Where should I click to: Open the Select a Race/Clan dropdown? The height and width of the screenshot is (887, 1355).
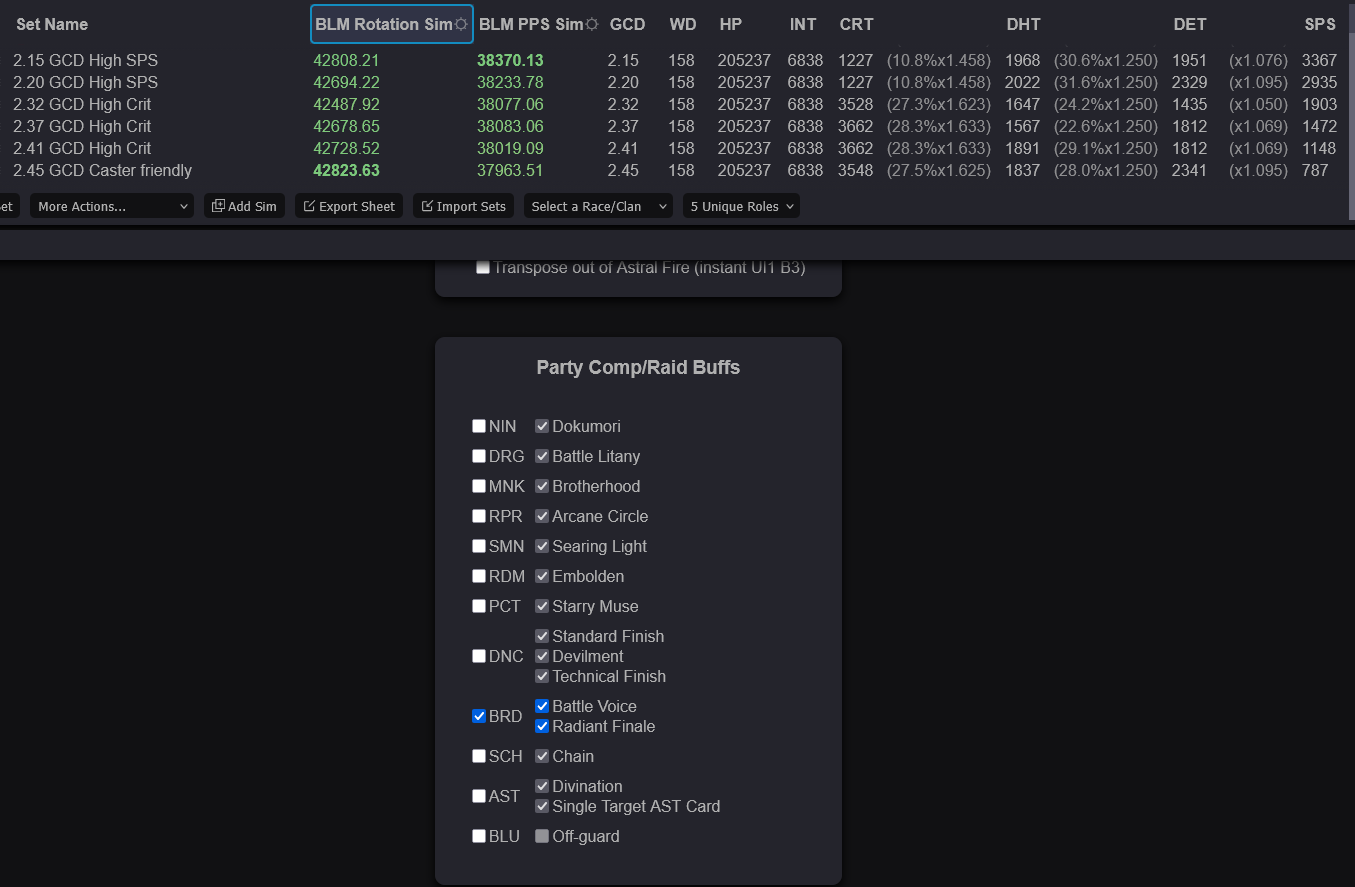tap(598, 206)
